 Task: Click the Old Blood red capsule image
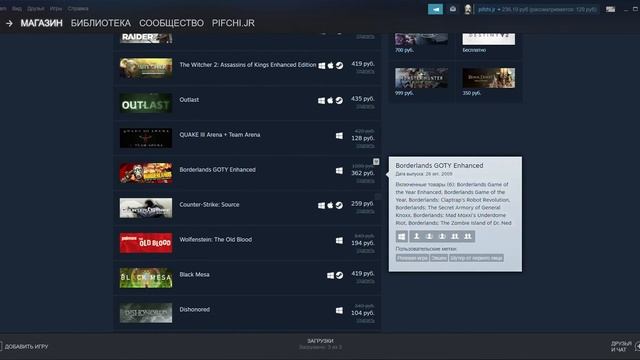(146, 243)
